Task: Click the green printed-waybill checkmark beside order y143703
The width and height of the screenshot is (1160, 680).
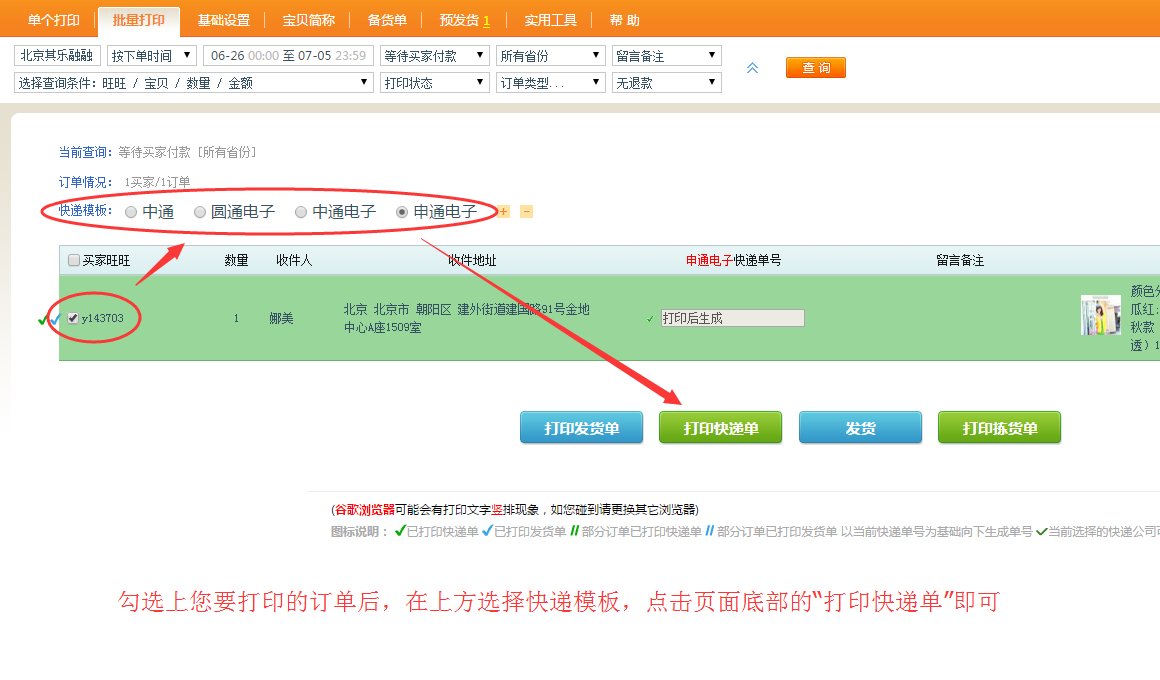Action: (x=42, y=320)
